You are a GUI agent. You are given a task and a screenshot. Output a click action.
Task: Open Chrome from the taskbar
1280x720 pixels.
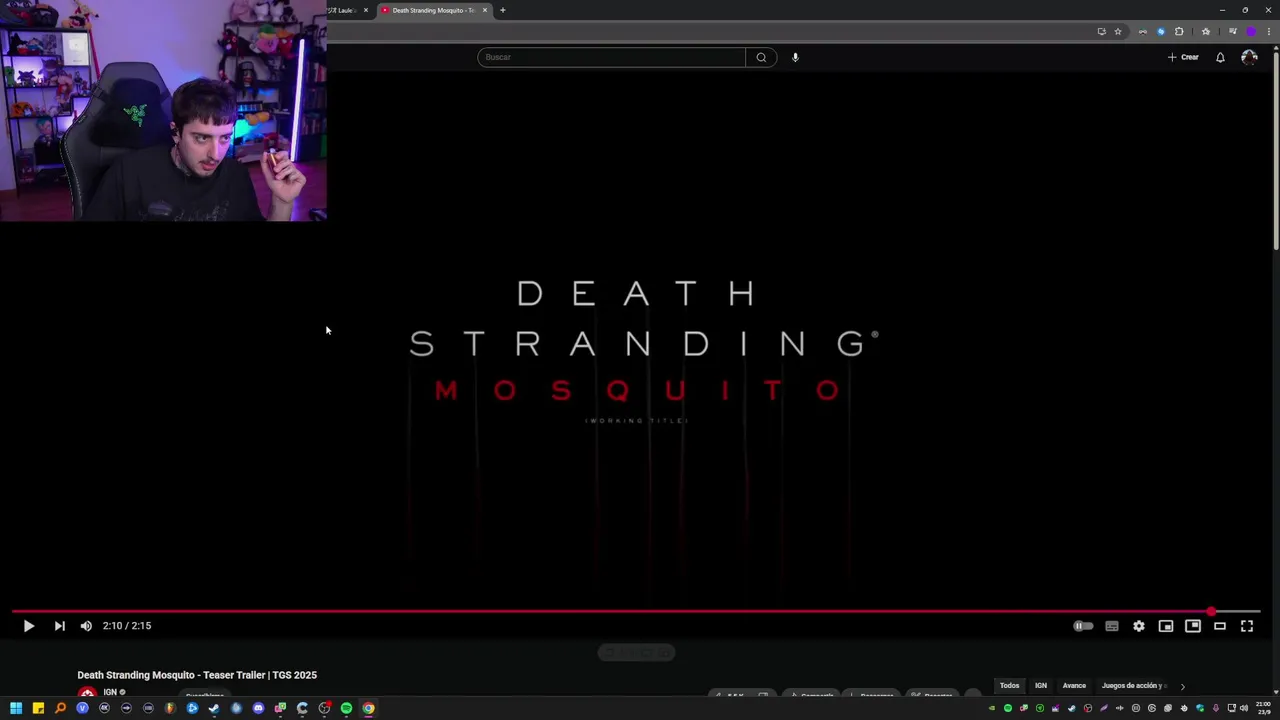[368, 708]
